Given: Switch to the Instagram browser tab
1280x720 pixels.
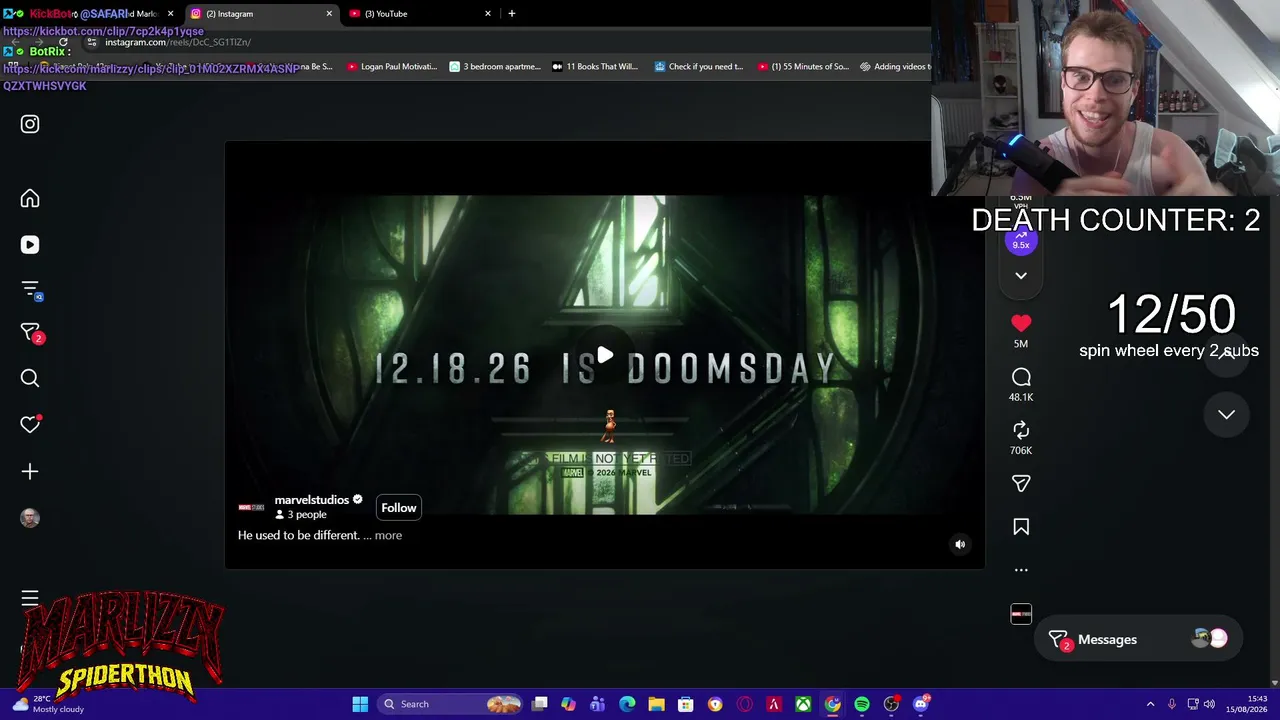Looking at the screenshot, I should 262,14.
